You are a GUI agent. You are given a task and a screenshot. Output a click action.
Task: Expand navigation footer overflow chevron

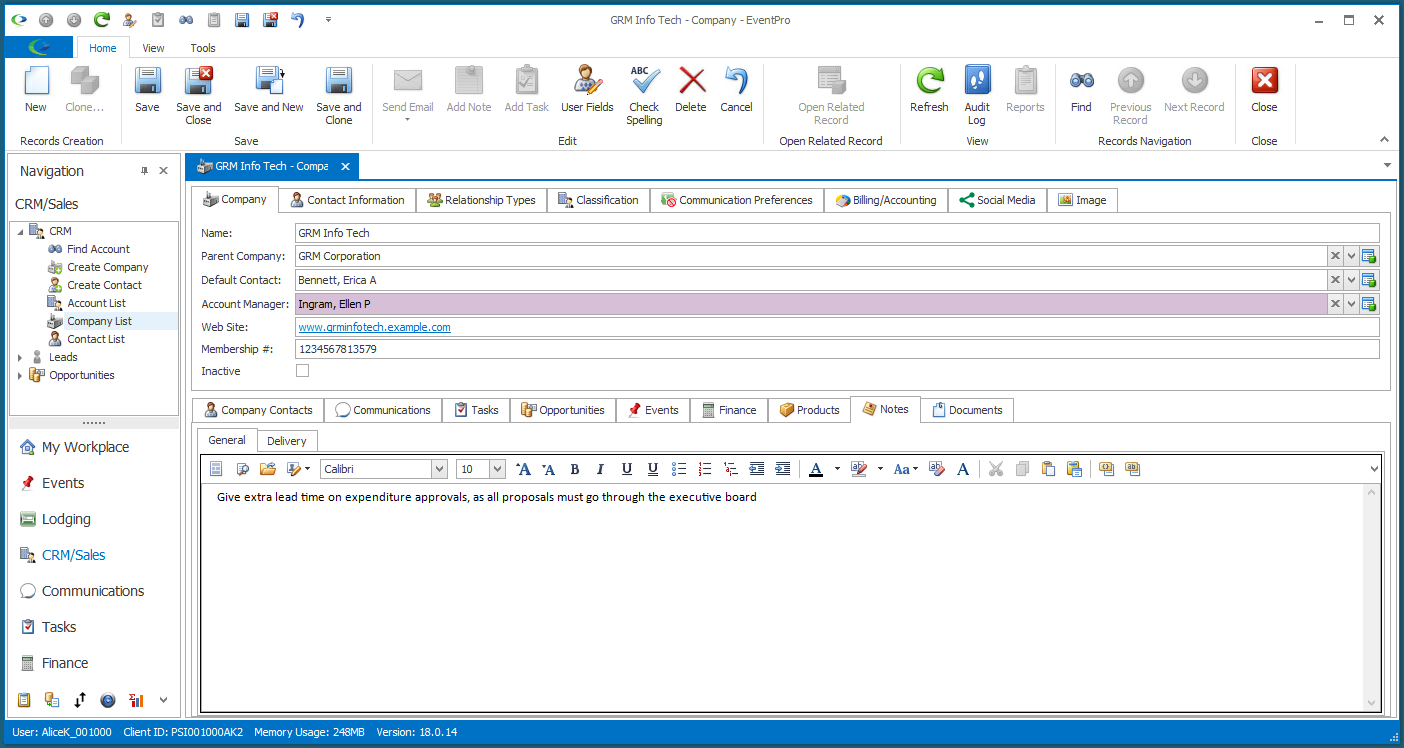click(164, 700)
